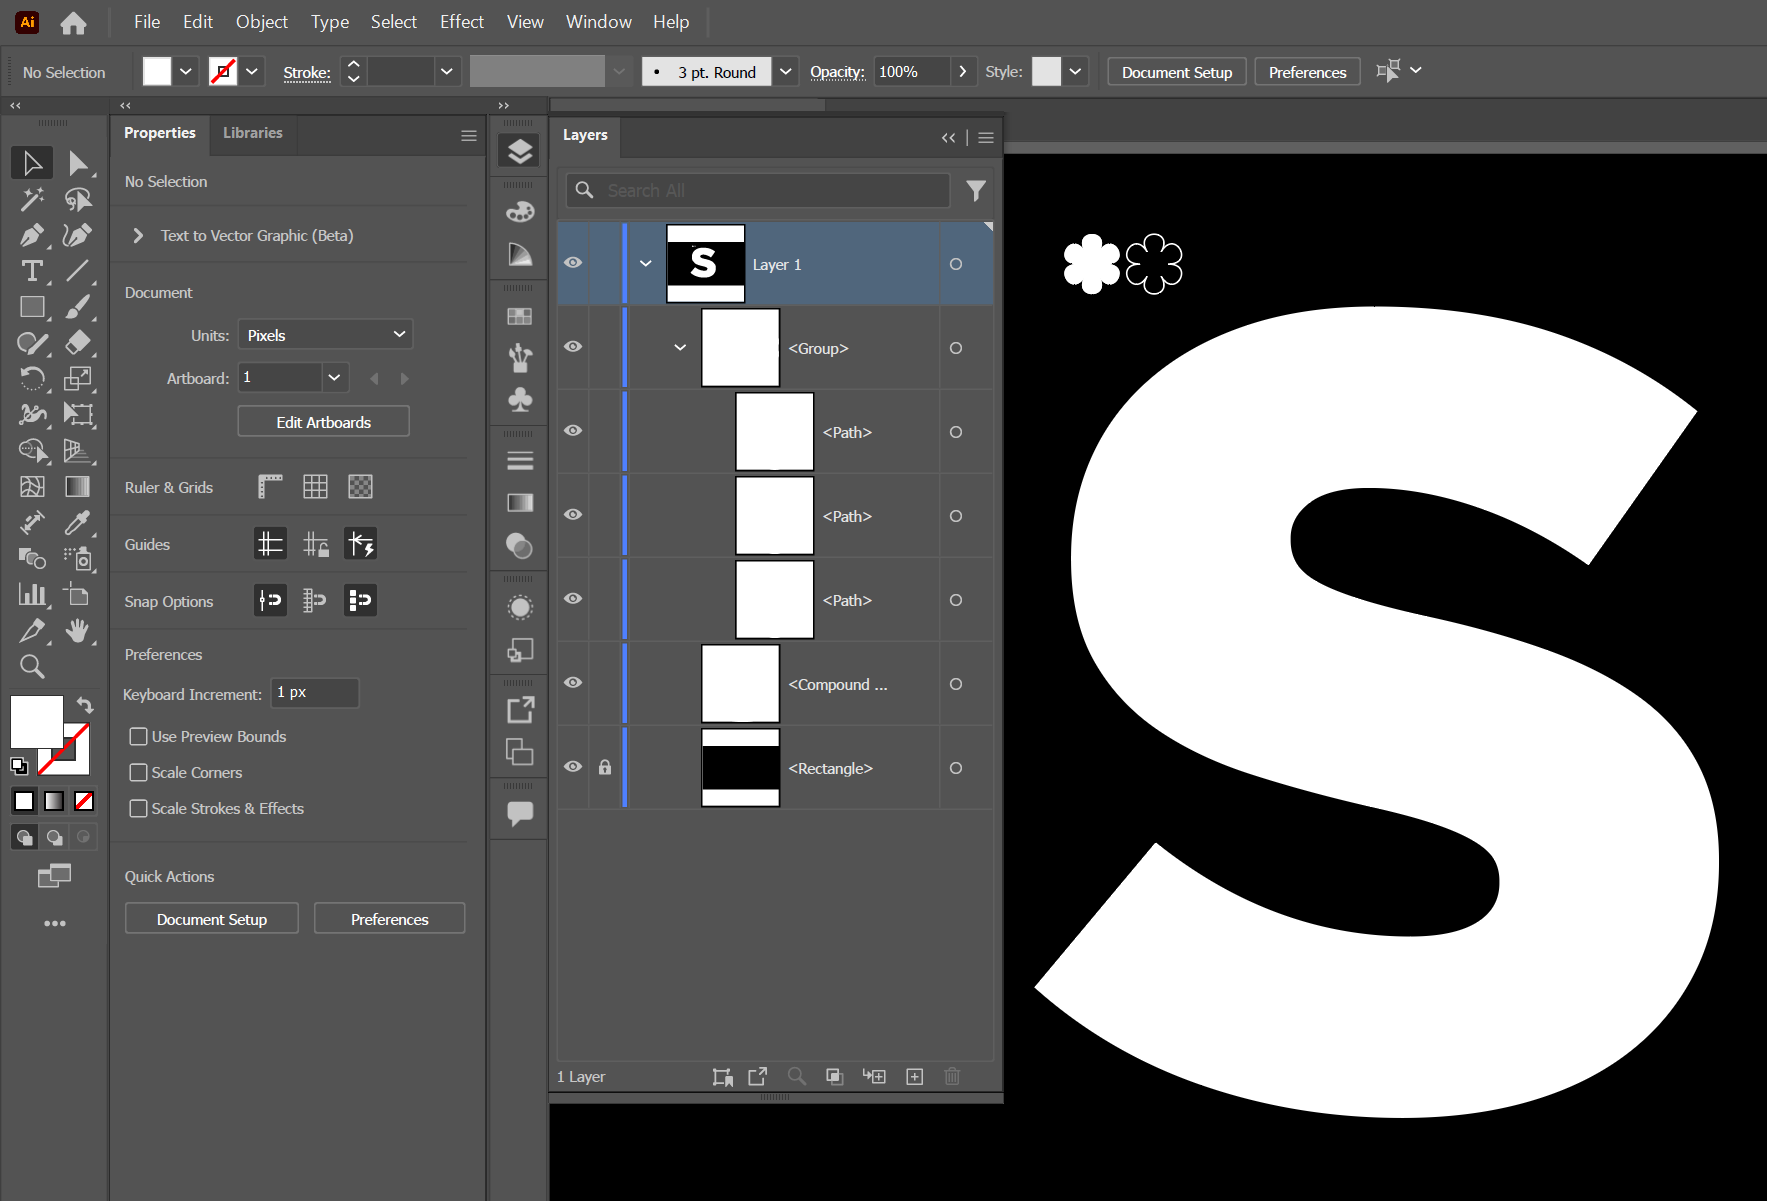Hide the <Rectangle> layer
This screenshot has height=1201, width=1767.
(x=572, y=766)
